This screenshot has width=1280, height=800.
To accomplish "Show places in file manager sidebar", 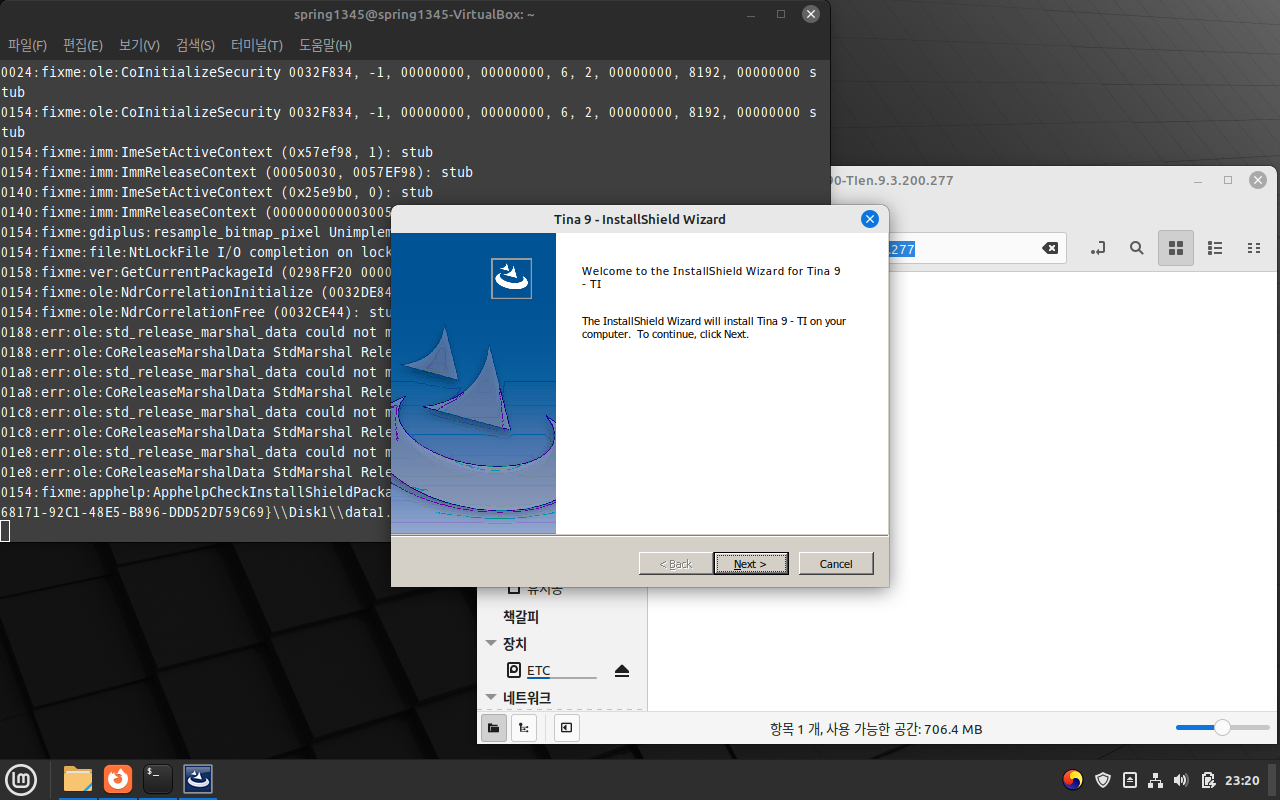I will click(x=493, y=728).
